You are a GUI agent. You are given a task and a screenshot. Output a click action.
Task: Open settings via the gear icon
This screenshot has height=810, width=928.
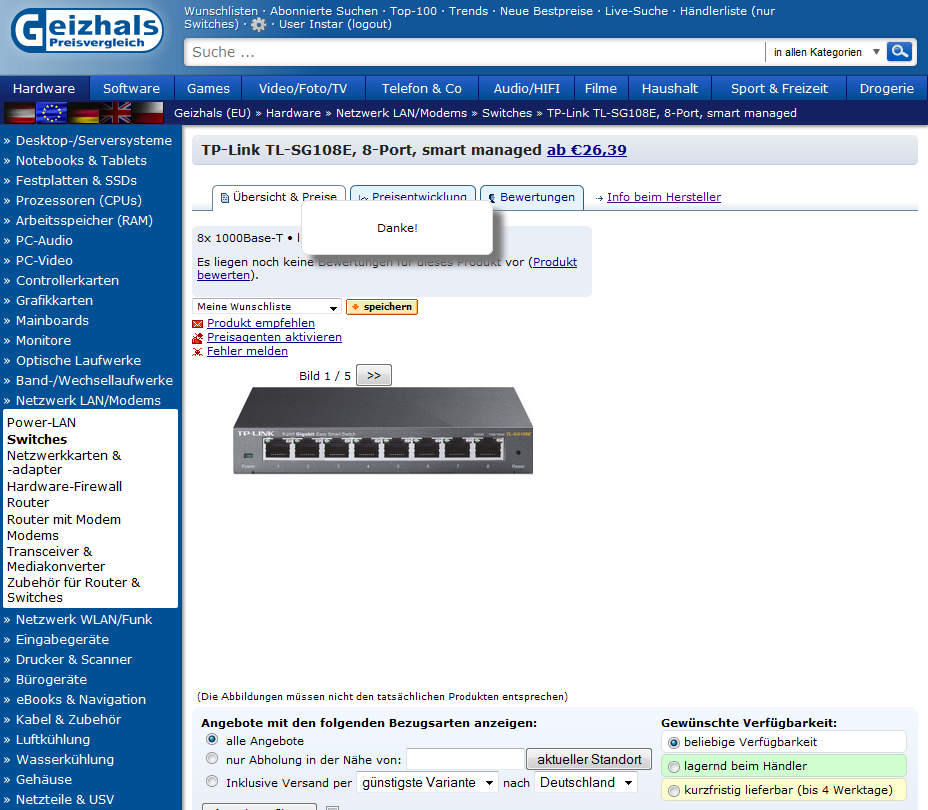pos(258,24)
